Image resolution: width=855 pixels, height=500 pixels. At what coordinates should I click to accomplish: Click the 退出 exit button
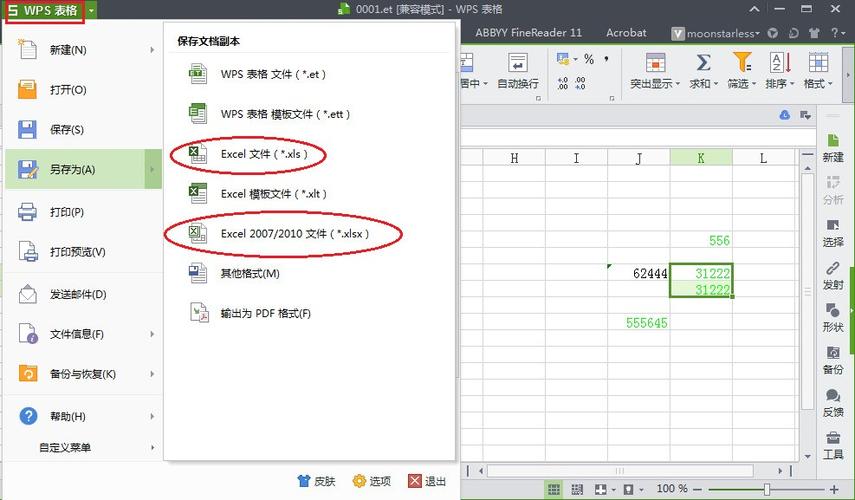[428, 481]
